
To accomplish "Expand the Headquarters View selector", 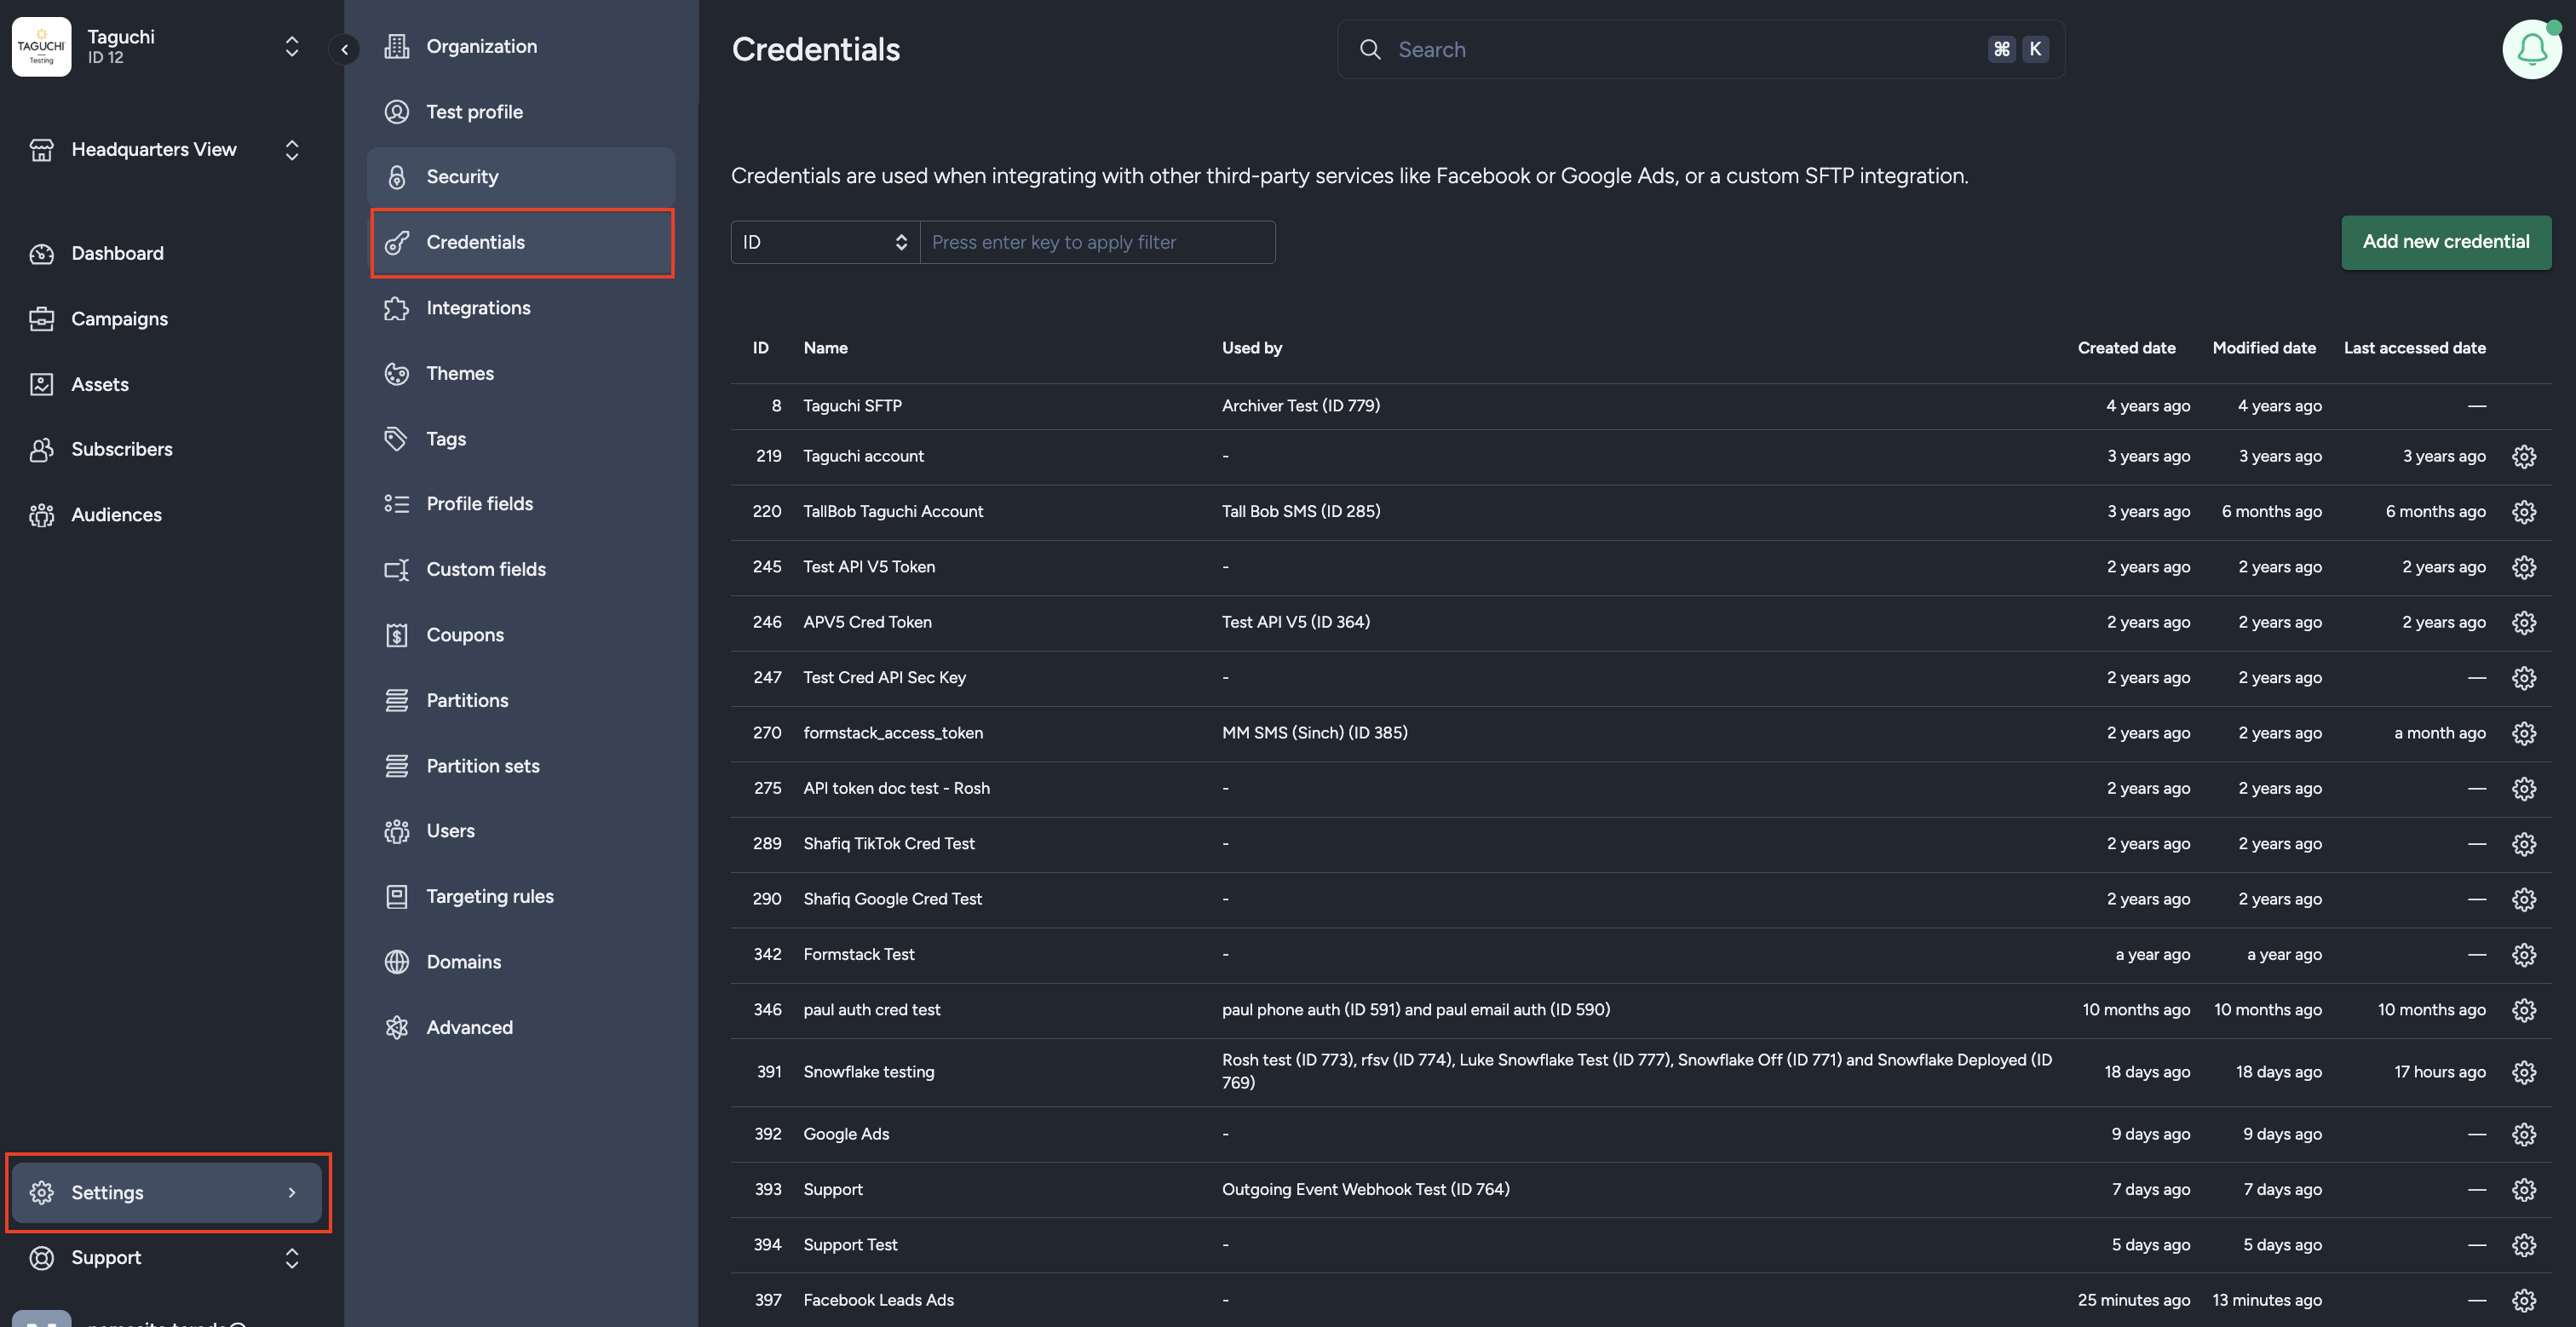I will 291,149.
